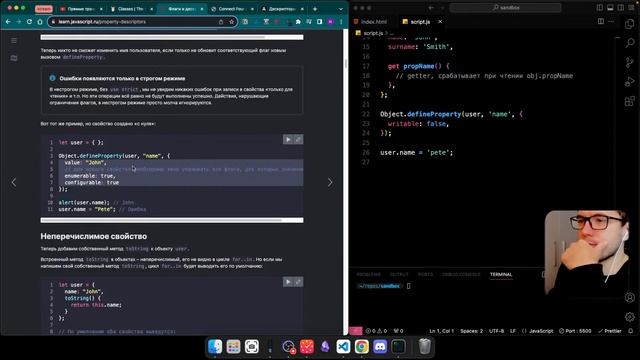Viewport: 640px width, 360px height.
Task: Open Manage gear in VS Code
Action: click(630, 317)
